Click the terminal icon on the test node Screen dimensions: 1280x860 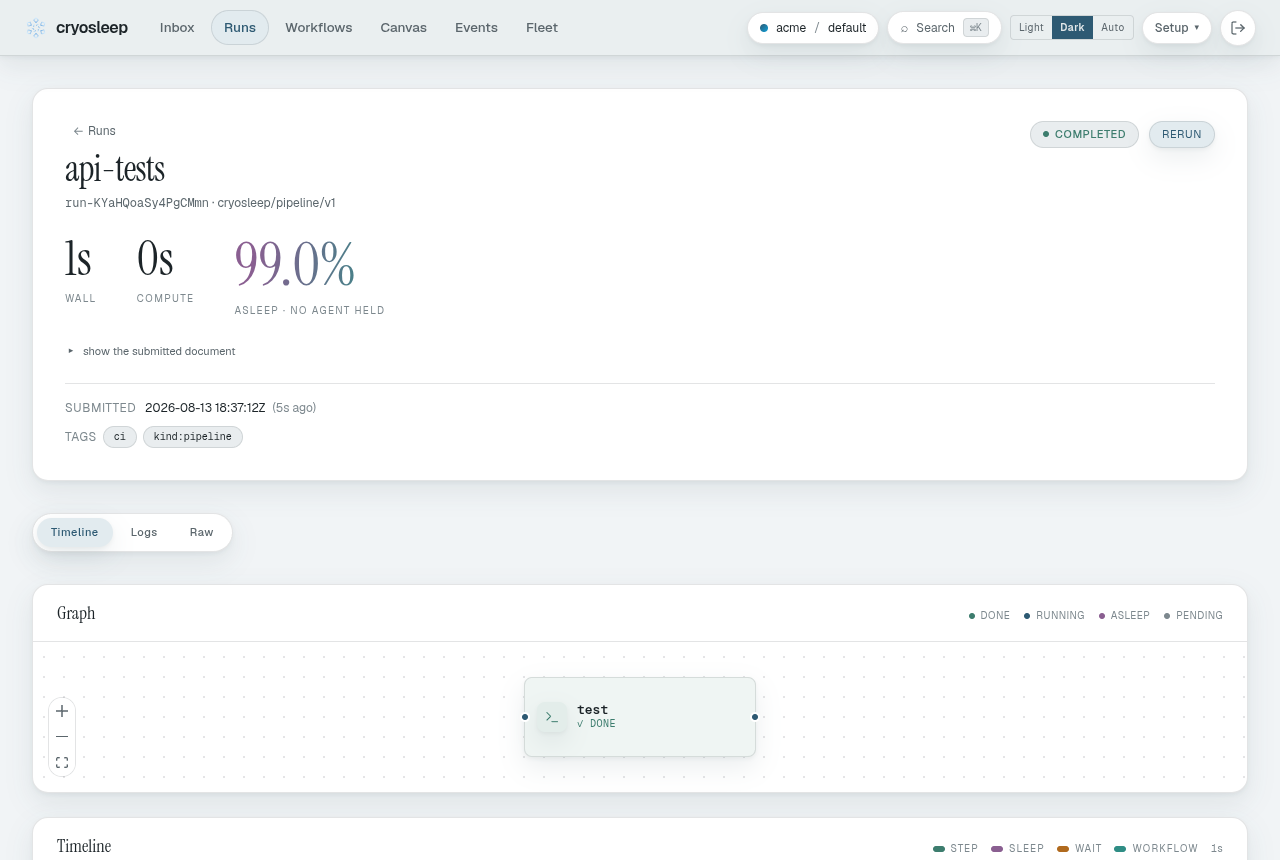pyautogui.click(x=552, y=717)
